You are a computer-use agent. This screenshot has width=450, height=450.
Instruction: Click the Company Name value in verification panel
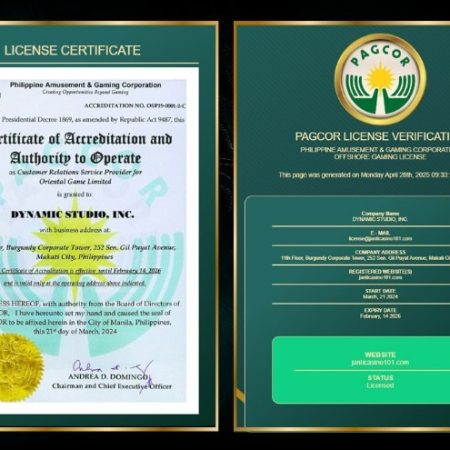tap(380, 219)
